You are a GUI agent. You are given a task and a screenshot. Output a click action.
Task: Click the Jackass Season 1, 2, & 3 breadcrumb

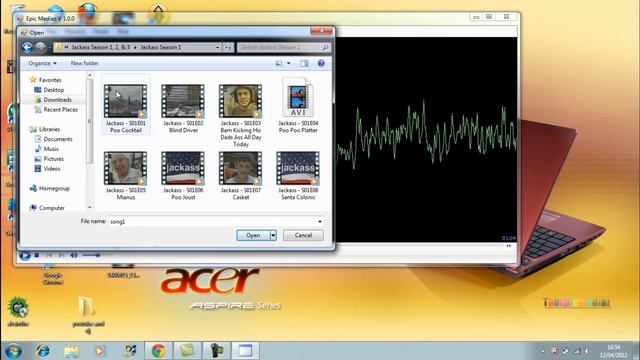101,47
